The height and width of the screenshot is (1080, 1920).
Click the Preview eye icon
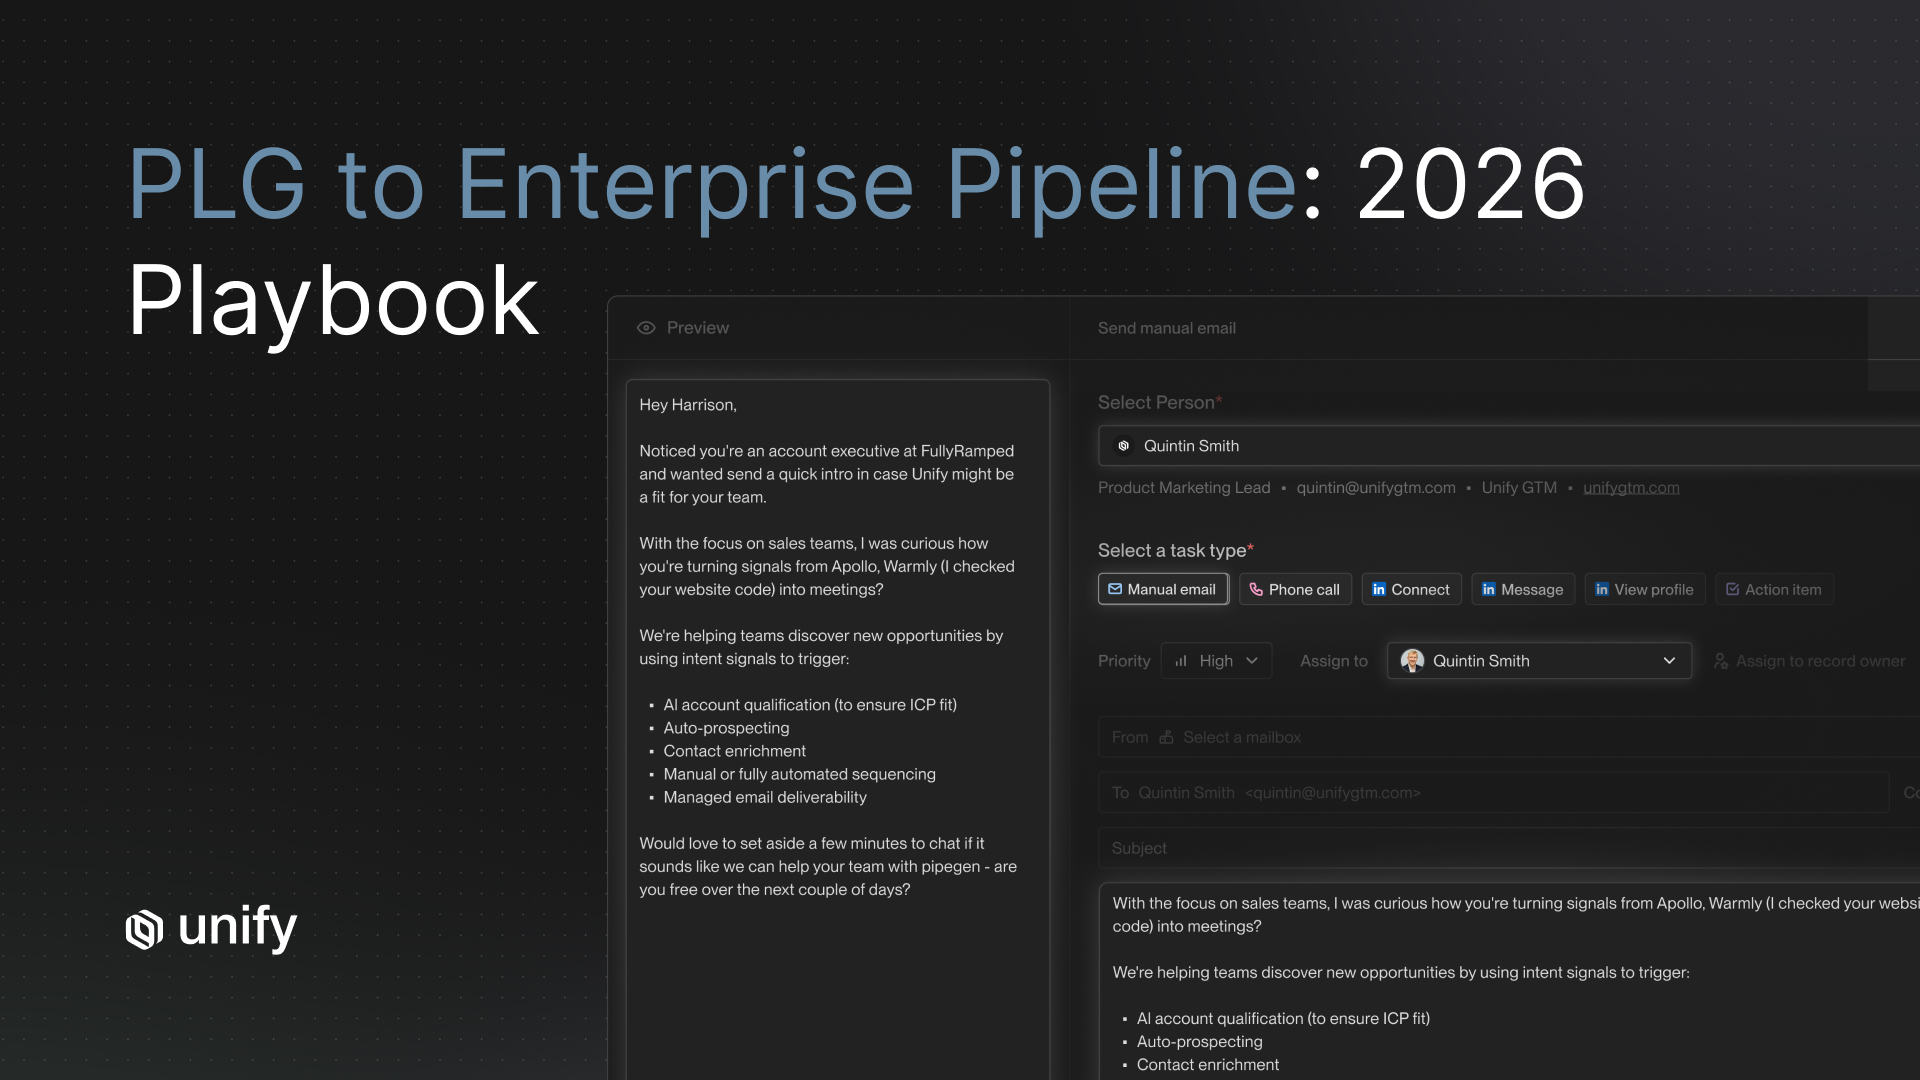pos(646,328)
